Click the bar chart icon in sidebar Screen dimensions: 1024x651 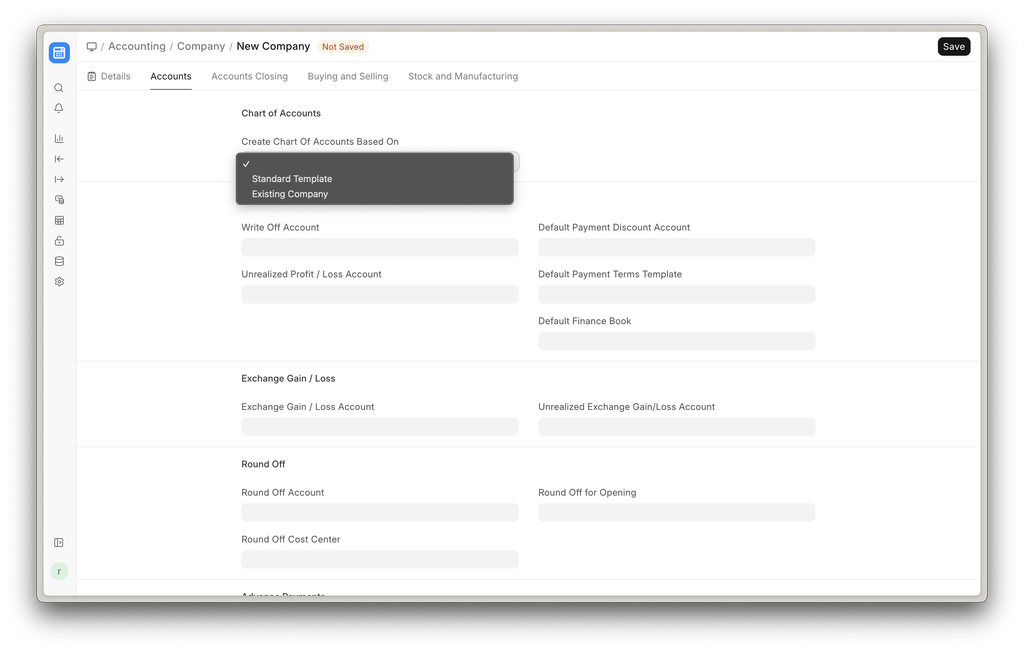[59, 139]
